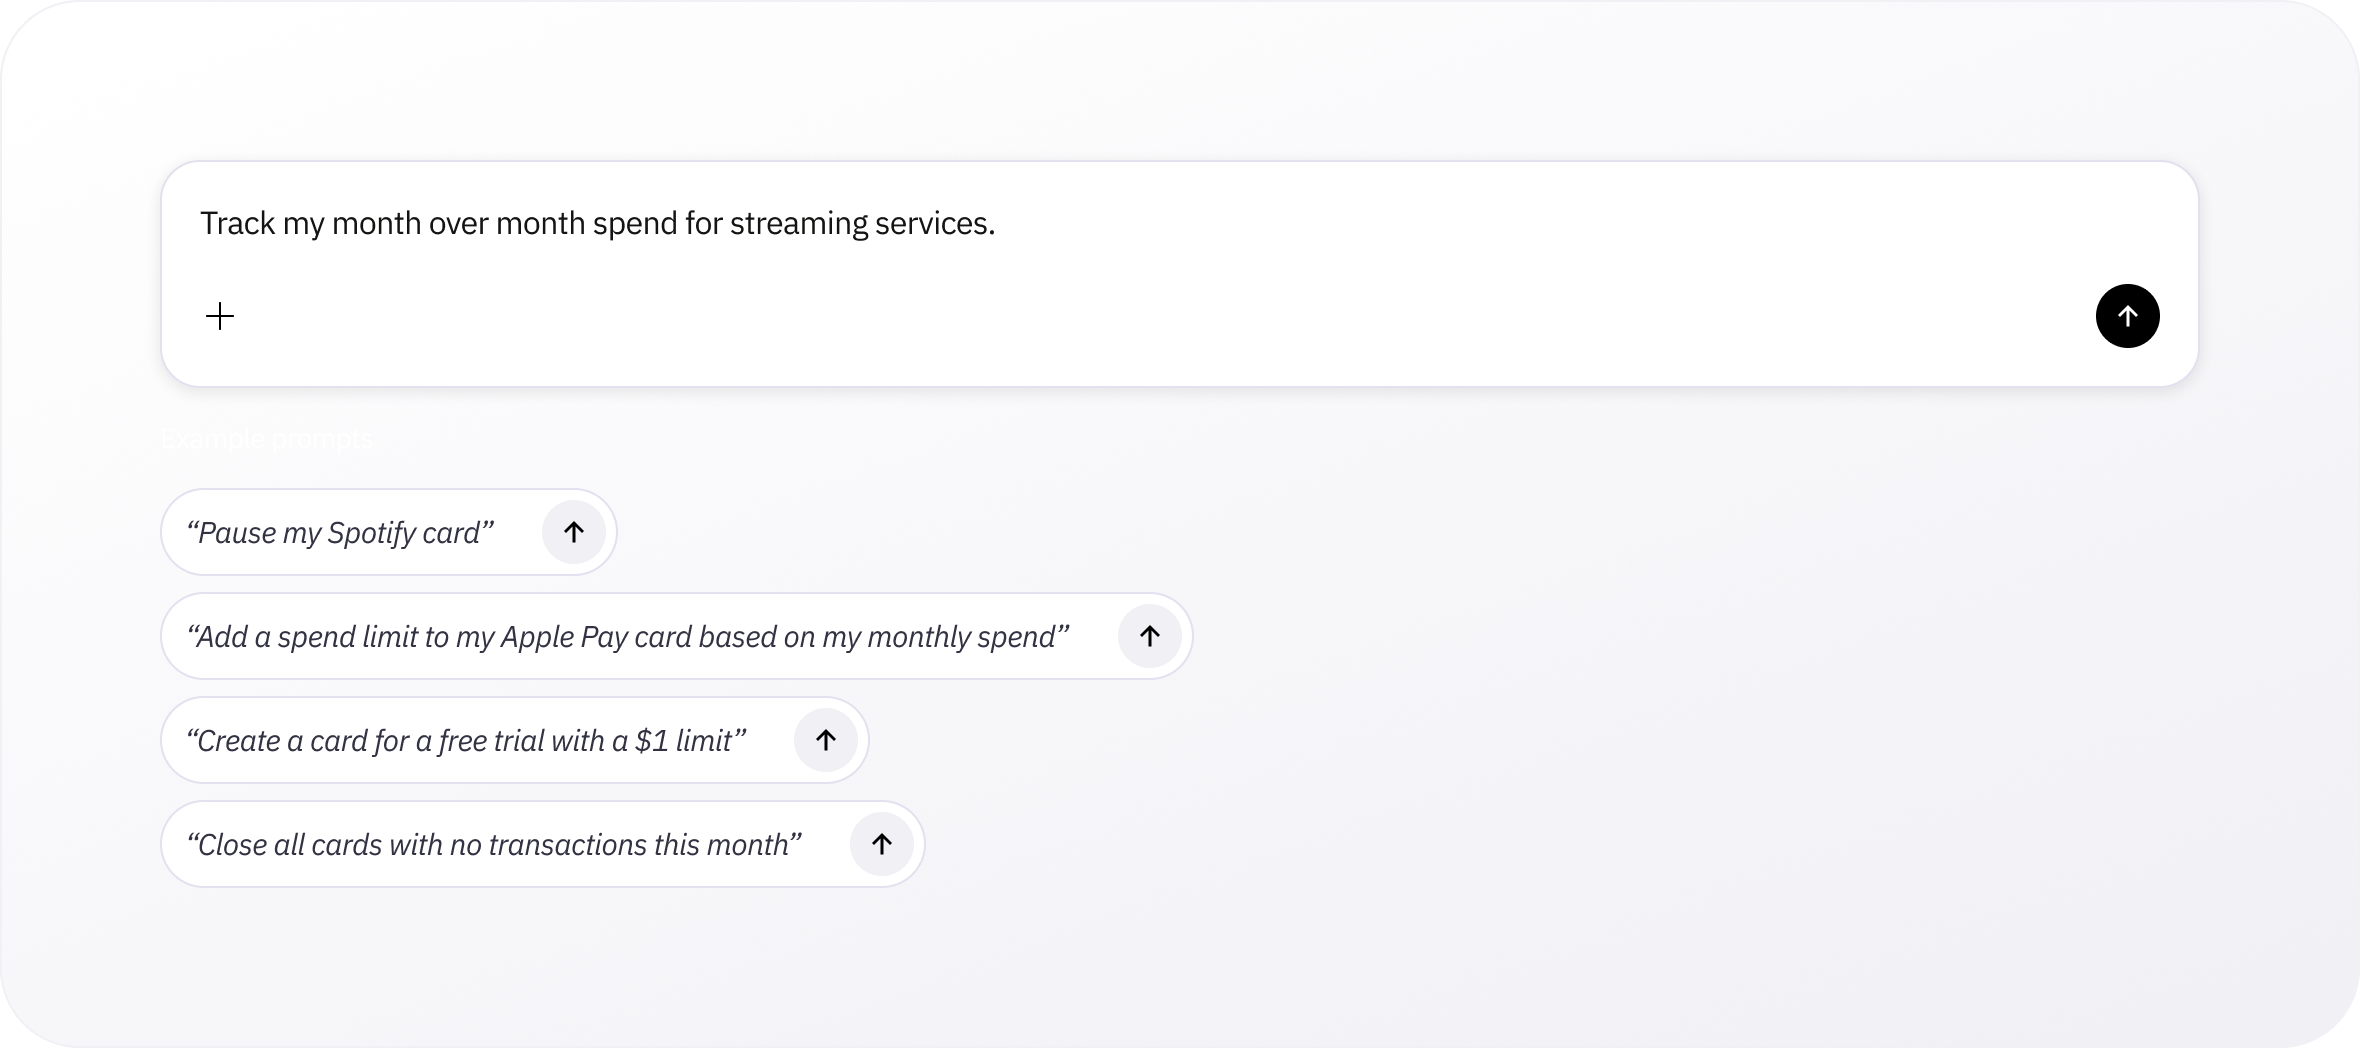Click the words "streaming services" in the message
Screen dimensions: 2360x1048
(x=861, y=223)
